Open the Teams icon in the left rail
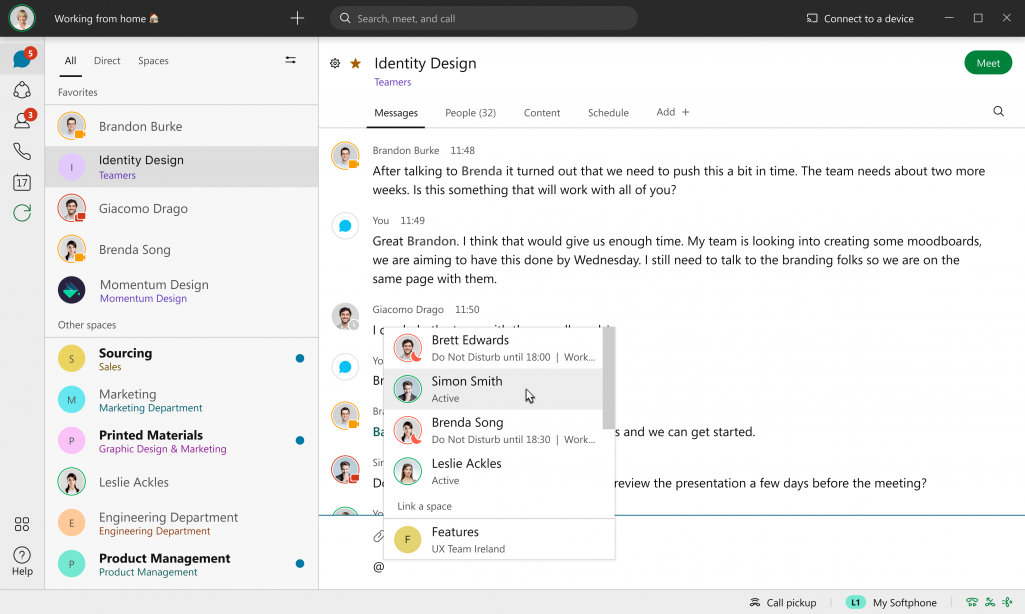Screen dimensions: 1025x614 point(21,91)
